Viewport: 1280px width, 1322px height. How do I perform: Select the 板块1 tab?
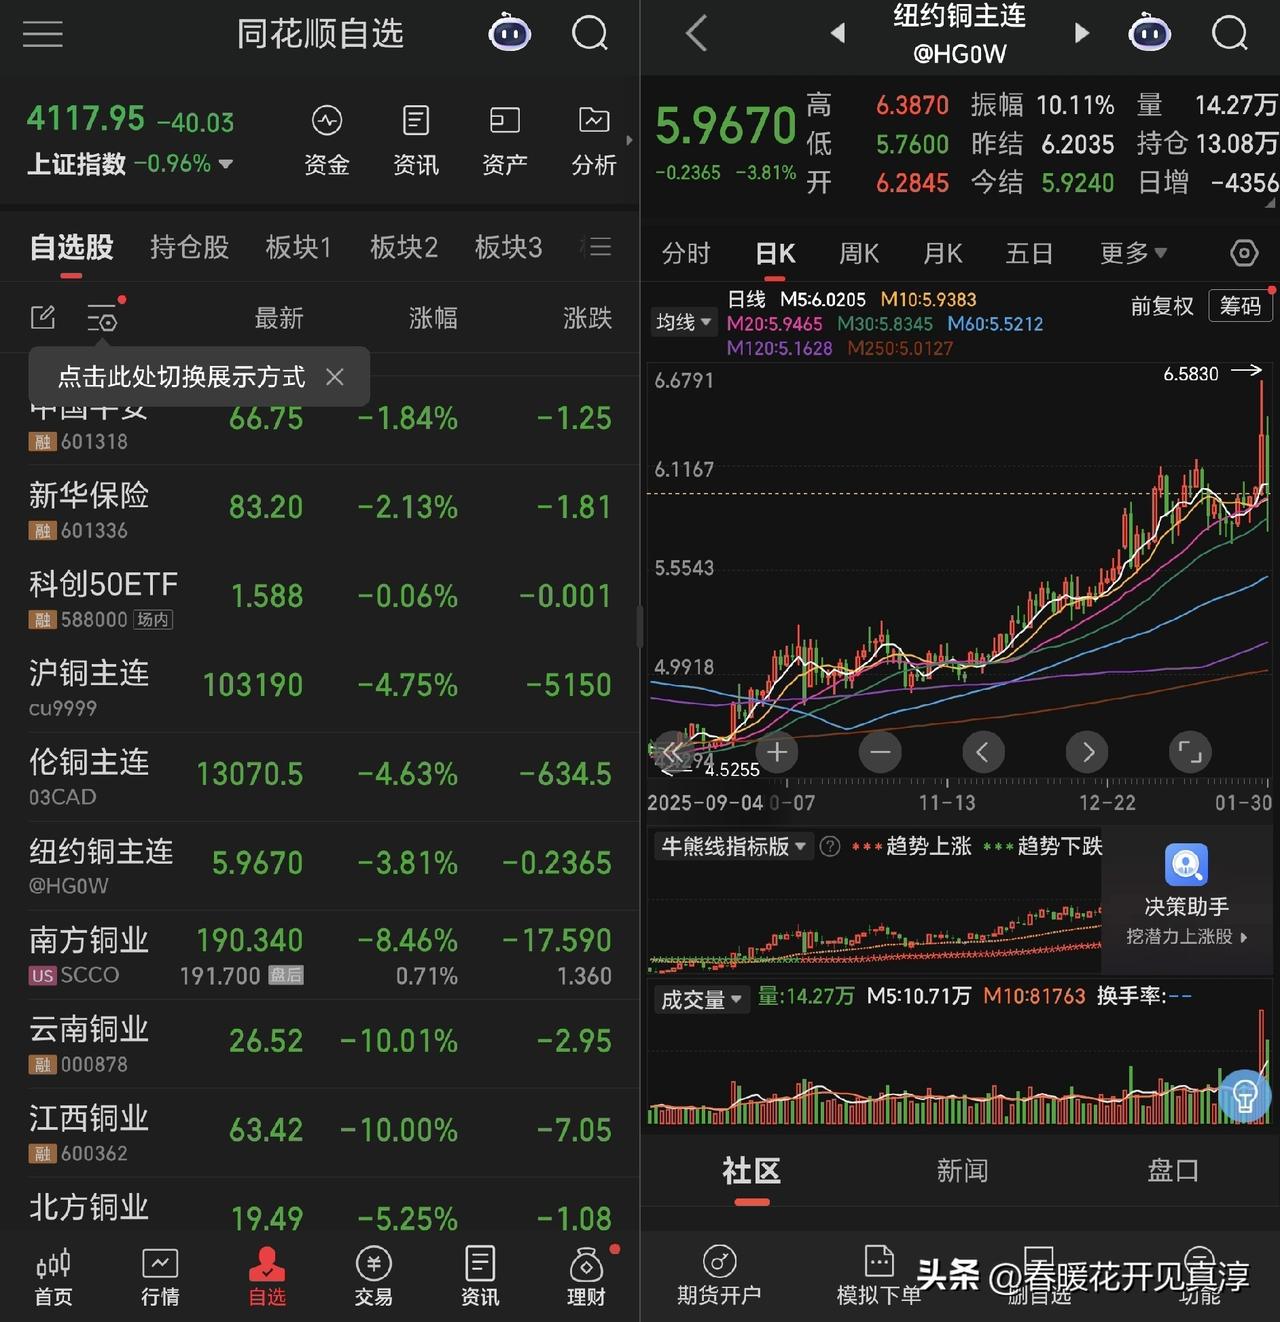pyautogui.click(x=298, y=247)
